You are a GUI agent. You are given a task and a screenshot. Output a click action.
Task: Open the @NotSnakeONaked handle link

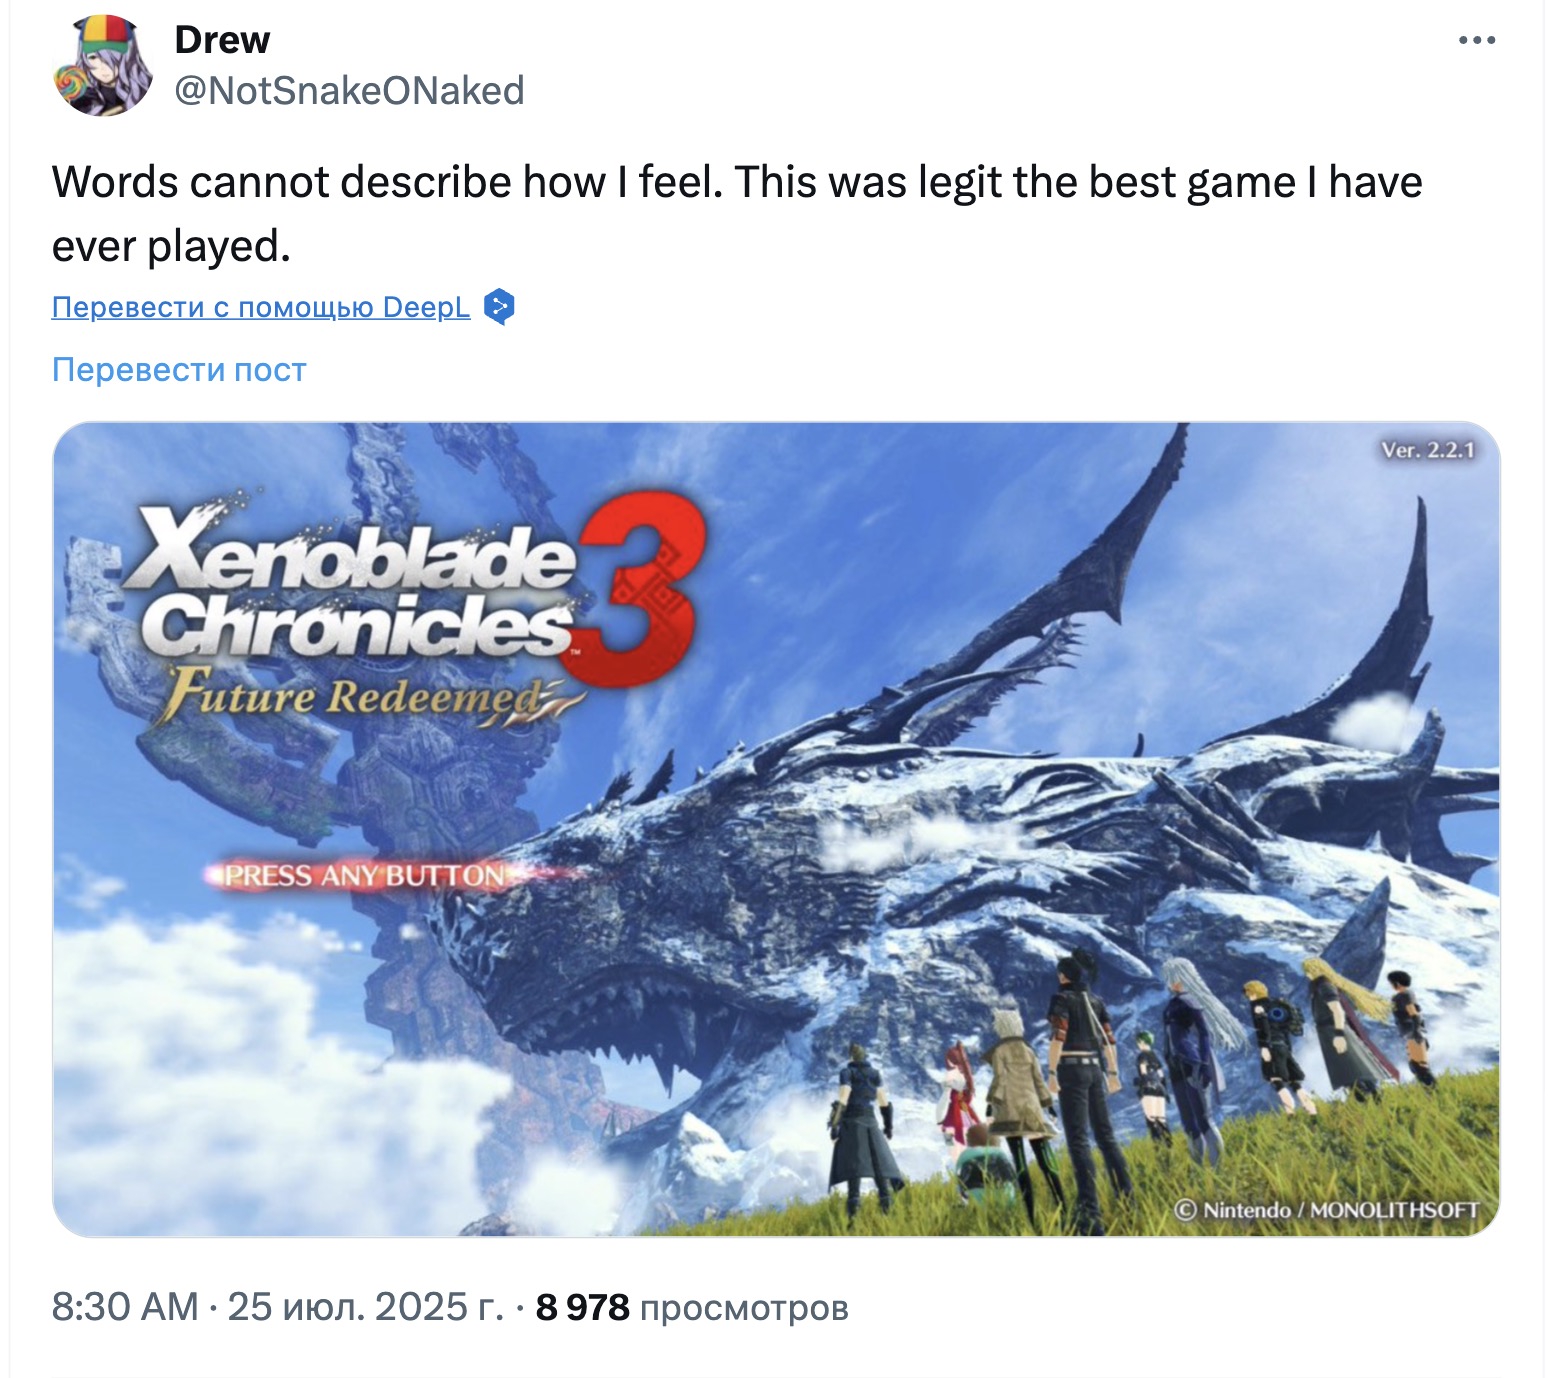click(349, 91)
